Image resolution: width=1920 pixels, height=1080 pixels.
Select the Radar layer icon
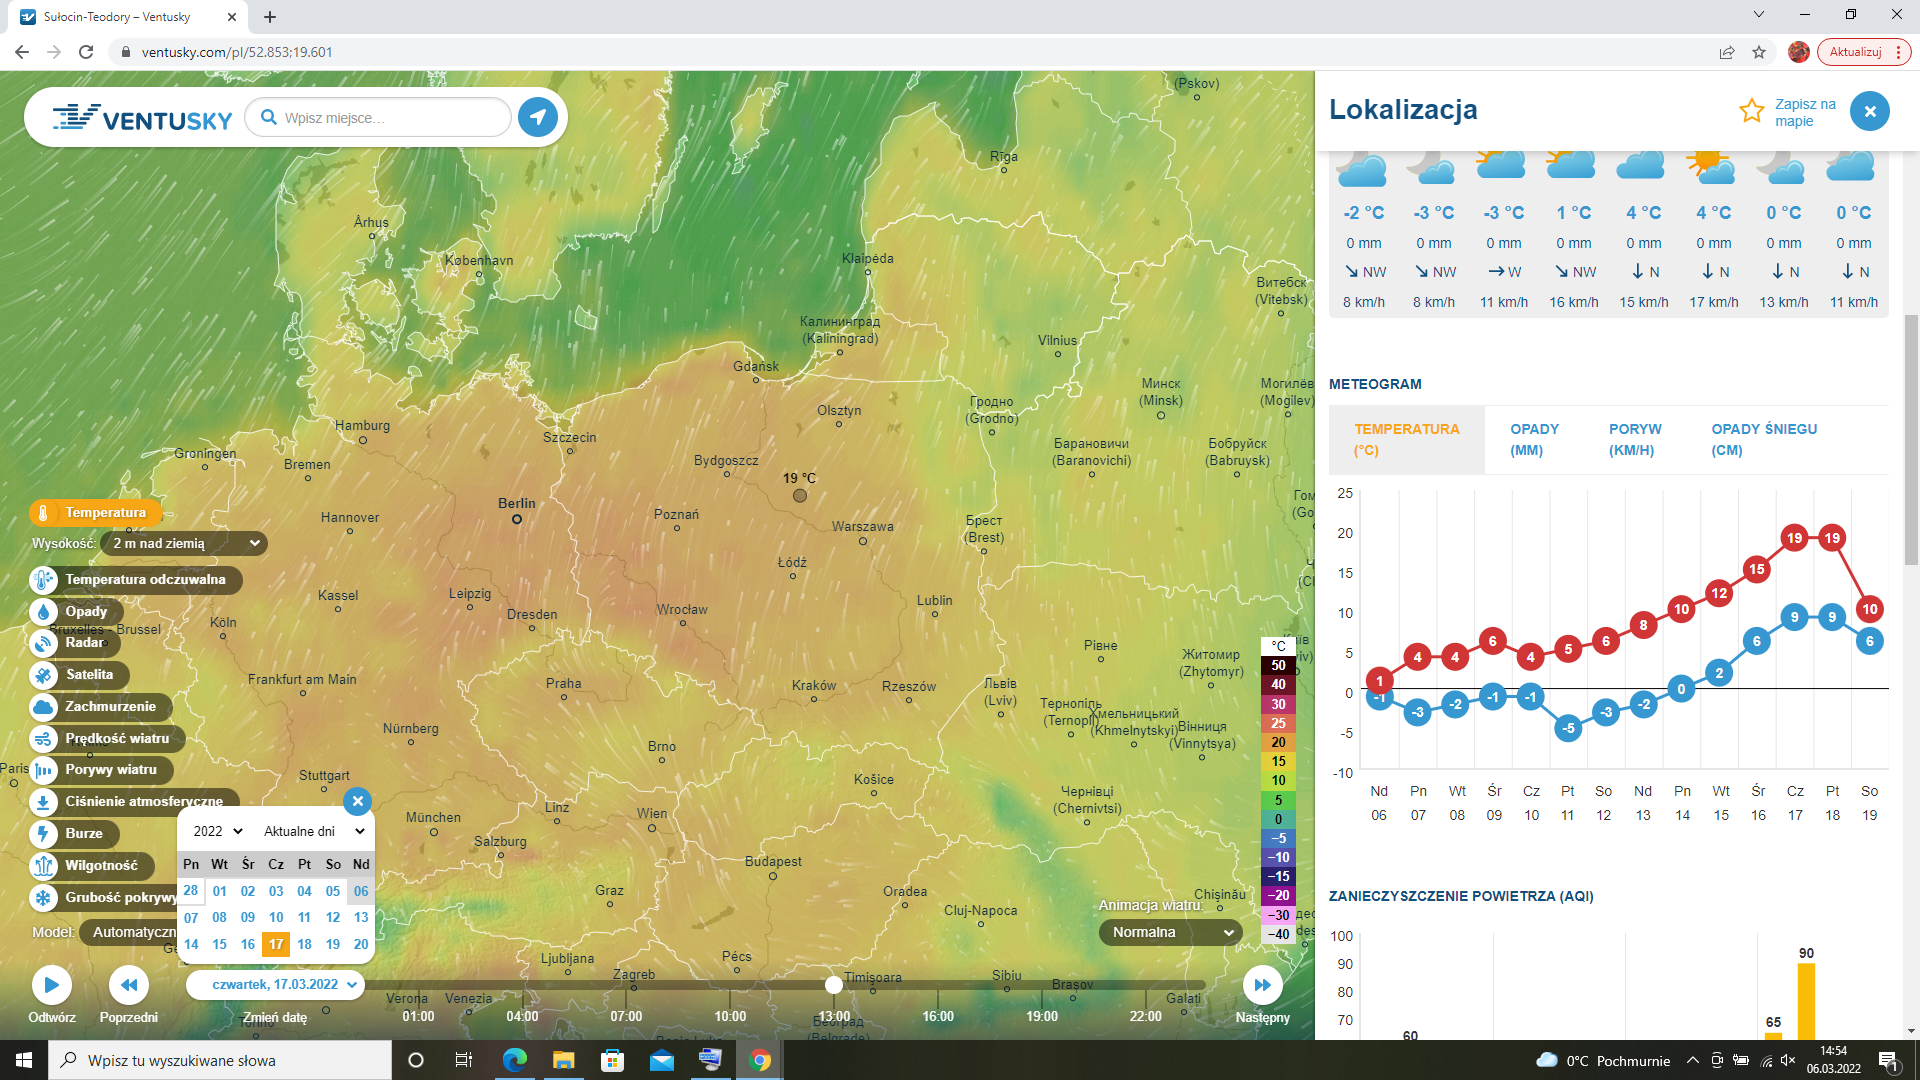(43, 643)
